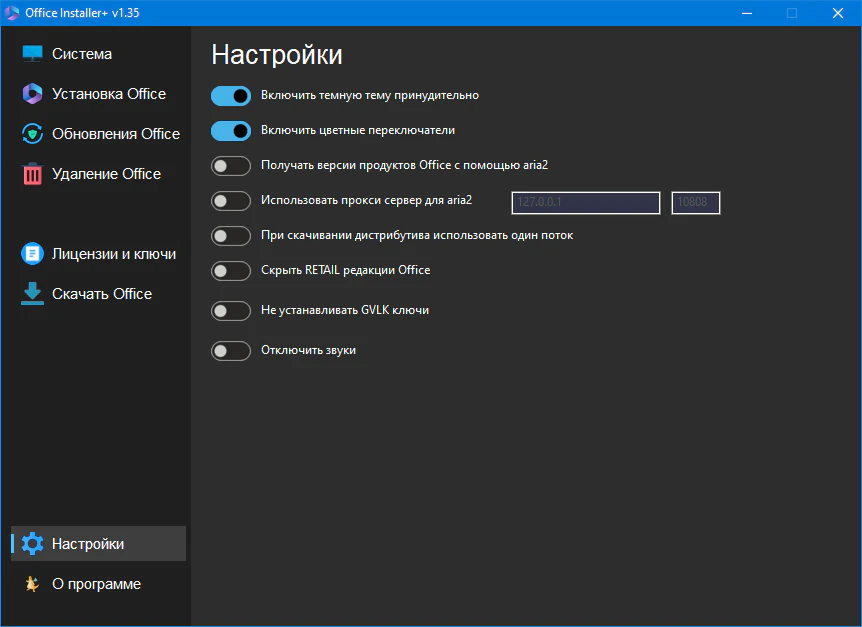Click label Использовать прокси сервер для aria2
This screenshot has width=862, height=627.
pos(367,200)
